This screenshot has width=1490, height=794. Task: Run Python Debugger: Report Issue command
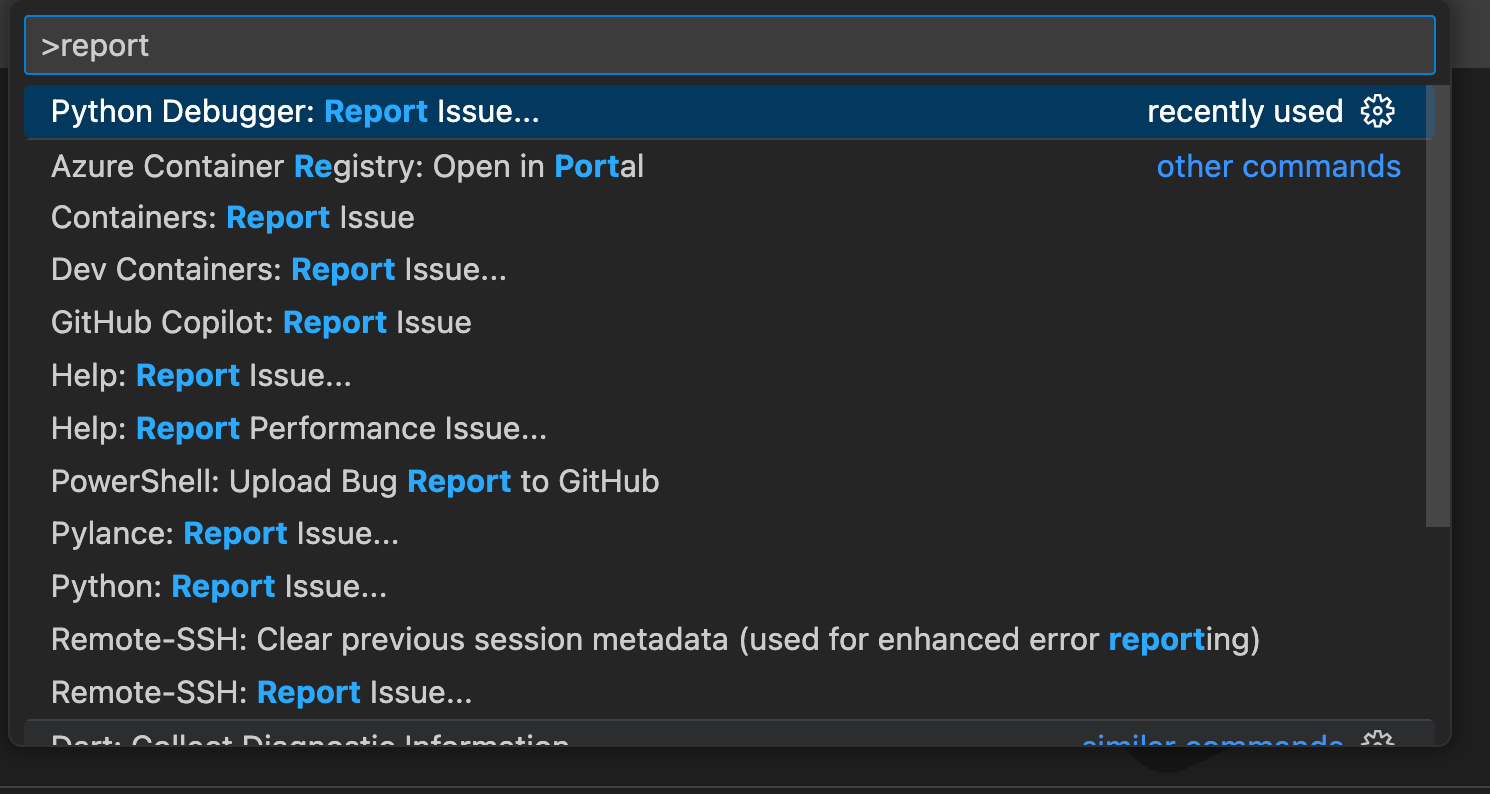[295, 112]
